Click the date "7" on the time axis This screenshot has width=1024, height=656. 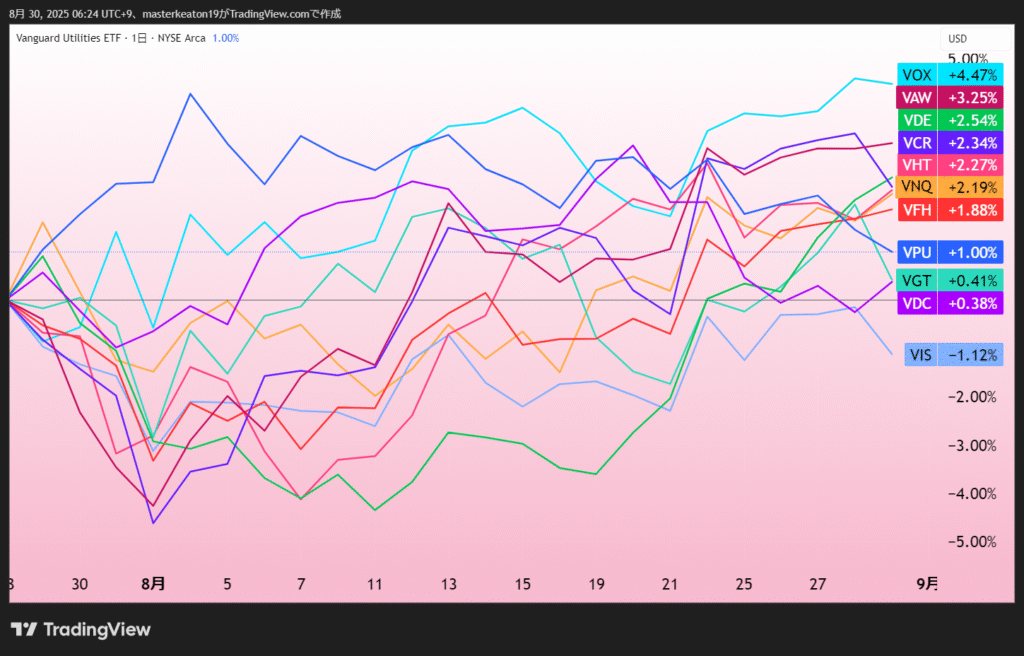tap(301, 583)
